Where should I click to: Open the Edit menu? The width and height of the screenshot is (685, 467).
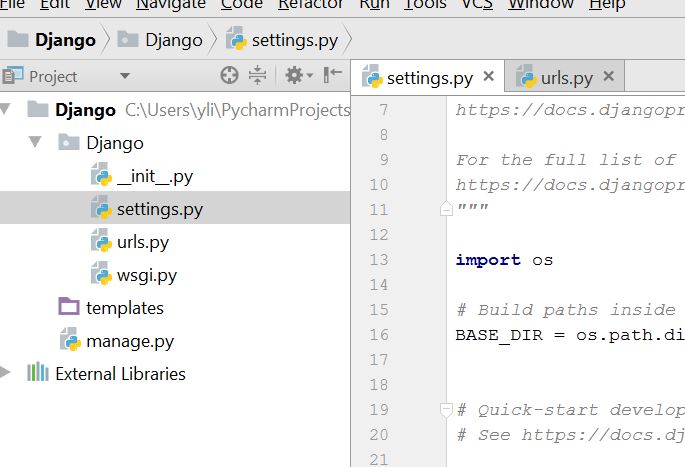(55, 4)
